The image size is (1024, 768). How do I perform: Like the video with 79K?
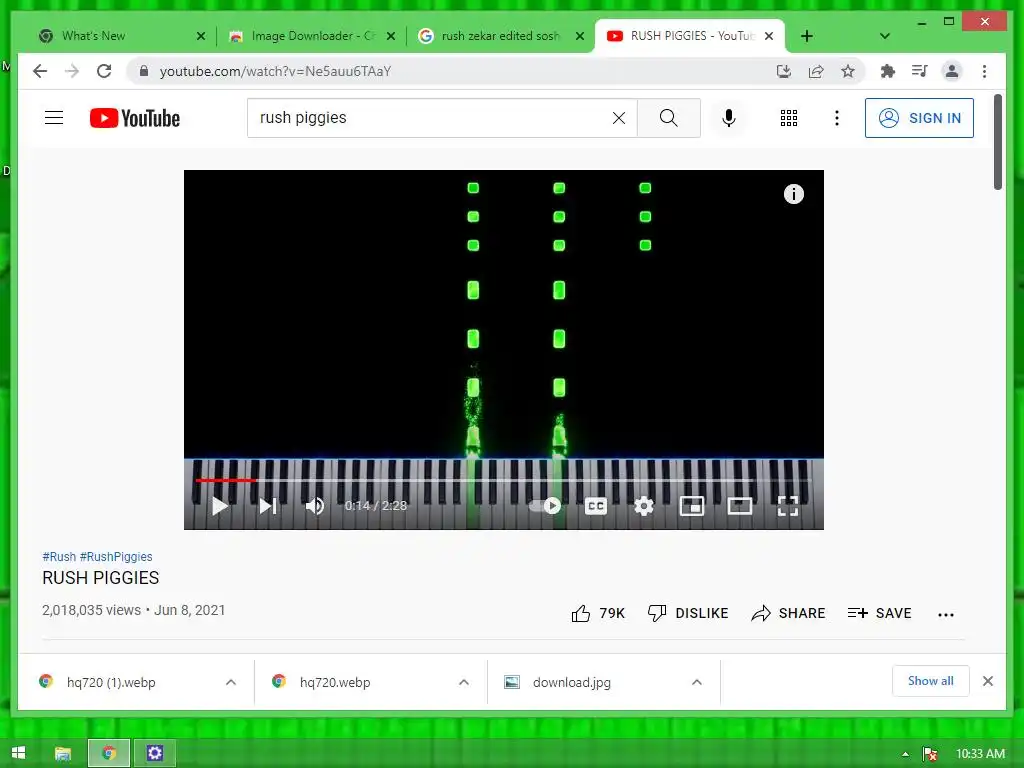[x=598, y=613]
